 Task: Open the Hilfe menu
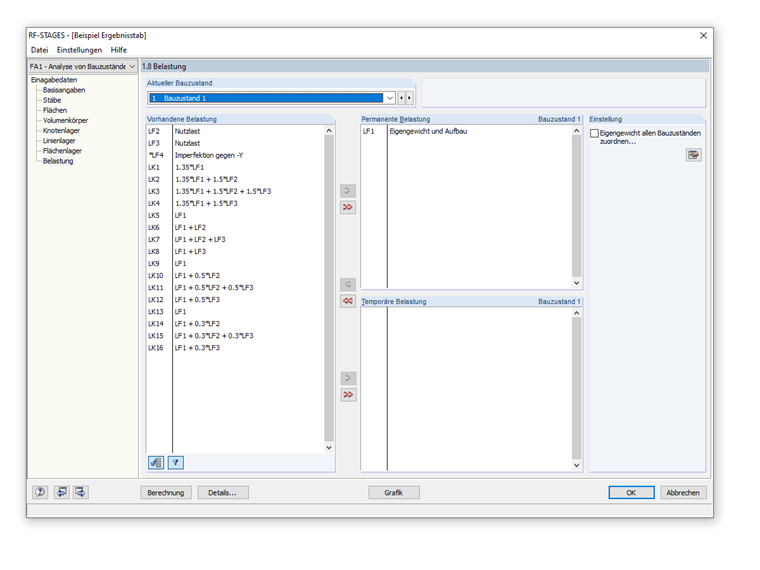point(119,50)
